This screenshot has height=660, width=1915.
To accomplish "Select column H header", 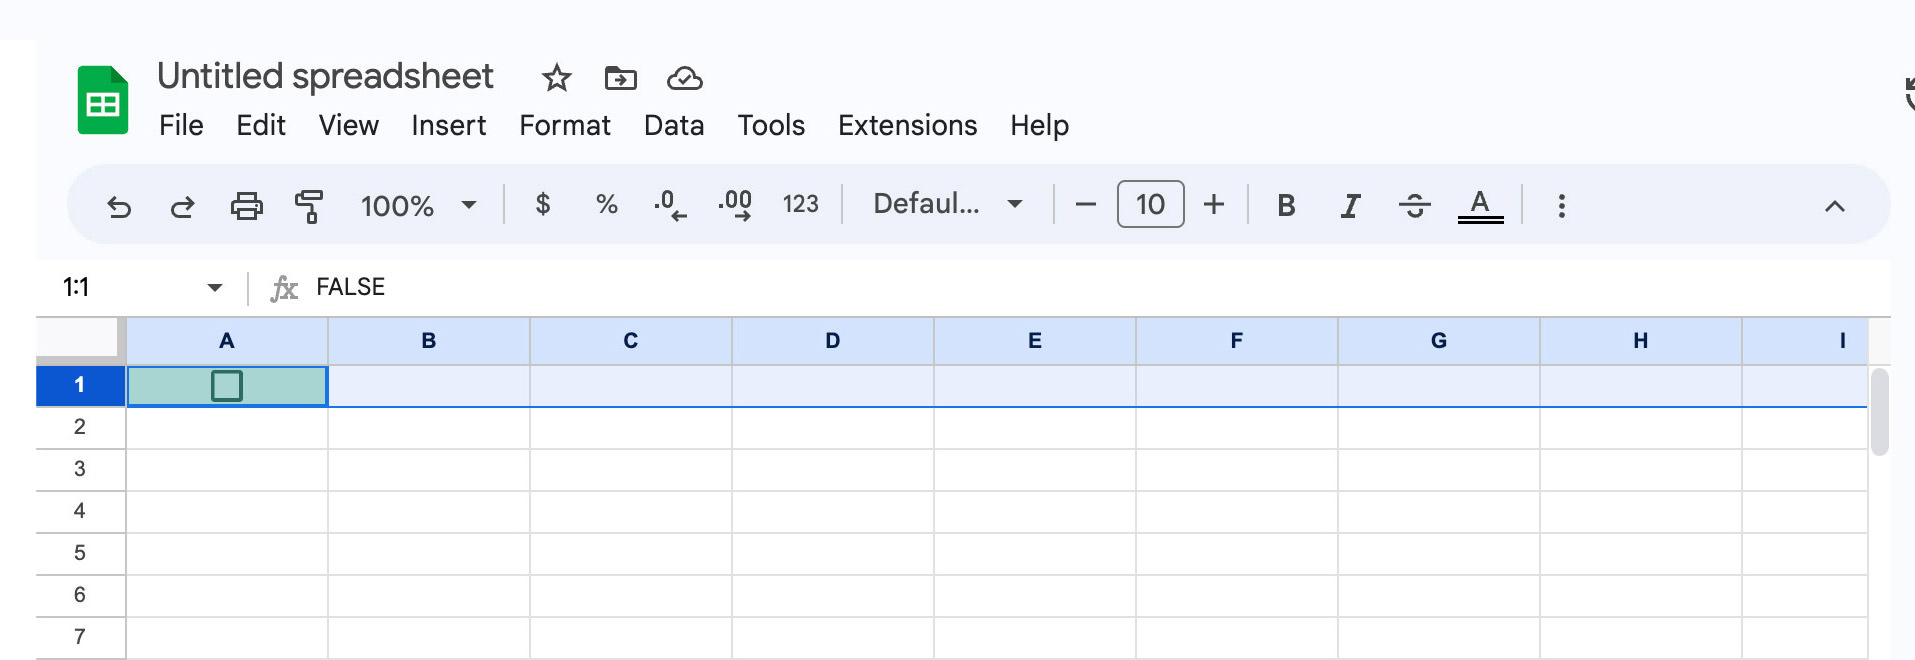I will [1641, 341].
